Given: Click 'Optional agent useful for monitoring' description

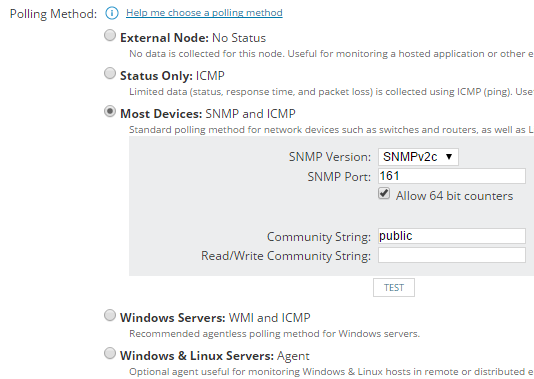Looking at the screenshot, I should 331,372.
